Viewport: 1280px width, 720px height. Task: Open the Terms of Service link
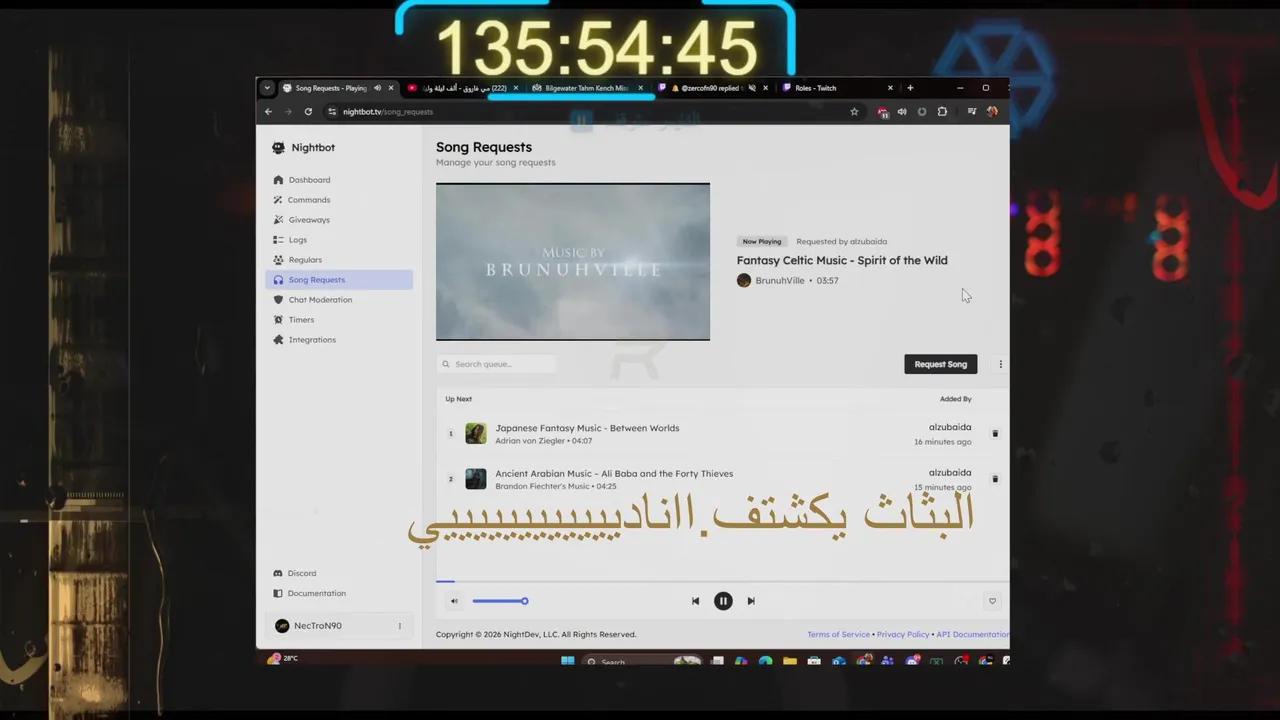click(x=838, y=634)
